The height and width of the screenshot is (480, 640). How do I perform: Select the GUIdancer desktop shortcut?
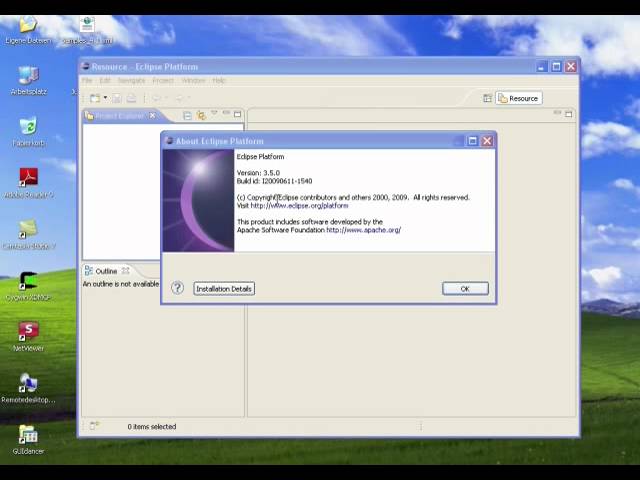[x=28, y=440]
